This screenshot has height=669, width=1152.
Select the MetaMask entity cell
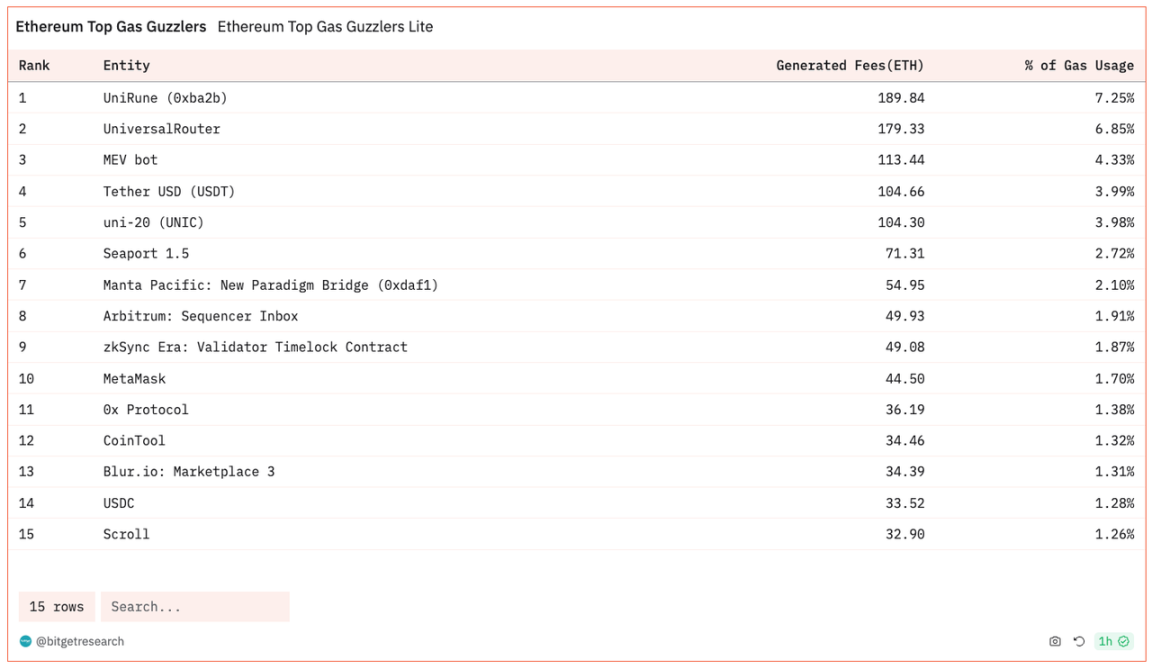(134, 379)
